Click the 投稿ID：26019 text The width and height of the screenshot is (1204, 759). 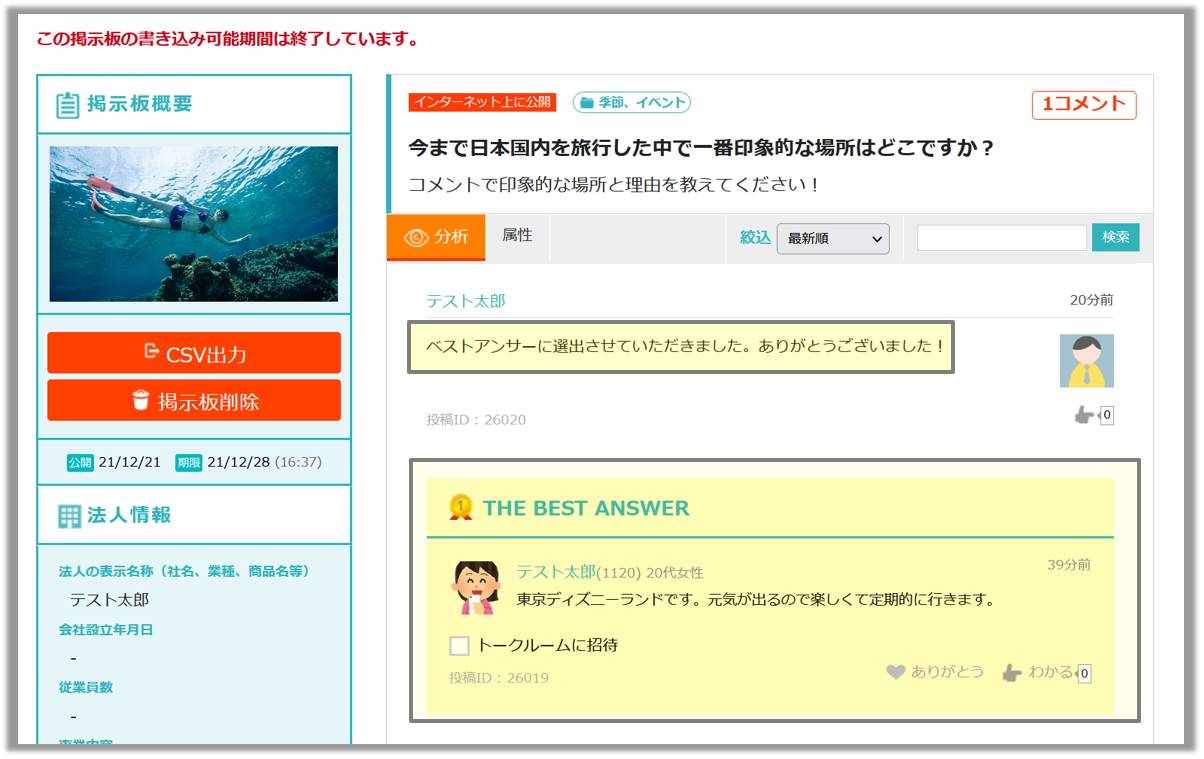pyautogui.click(x=499, y=677)
